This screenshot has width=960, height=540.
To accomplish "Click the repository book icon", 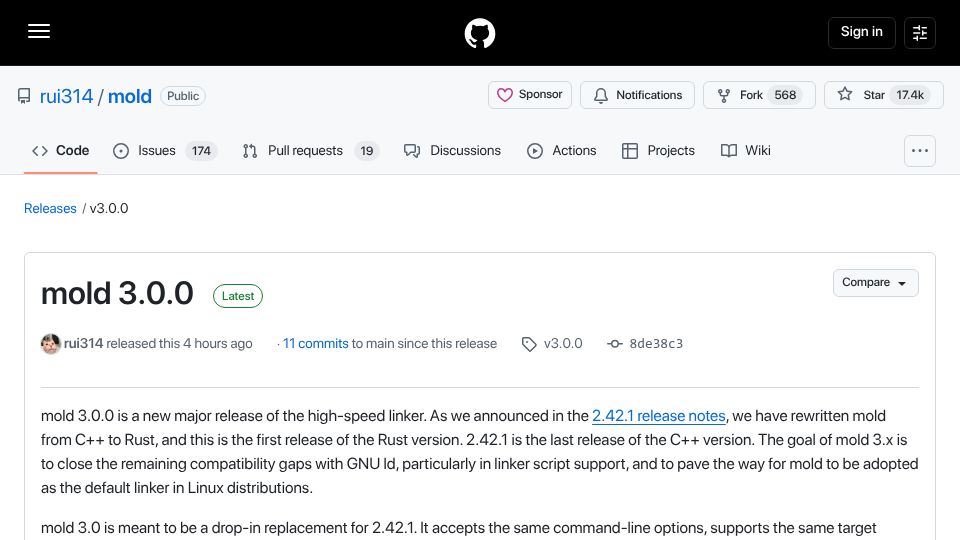I will tap(24, 96).
